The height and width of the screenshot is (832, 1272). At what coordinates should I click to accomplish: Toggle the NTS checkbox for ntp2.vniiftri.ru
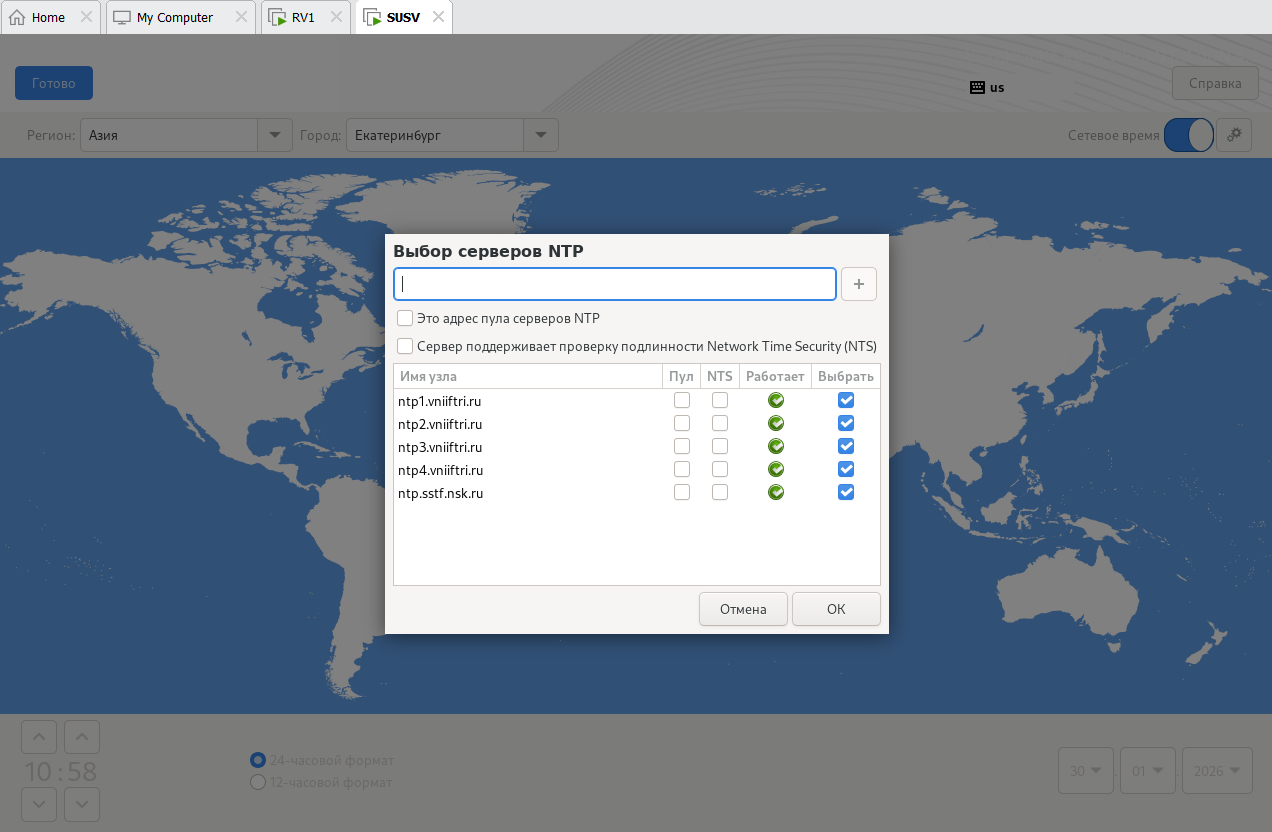click(x=720, y=424)
